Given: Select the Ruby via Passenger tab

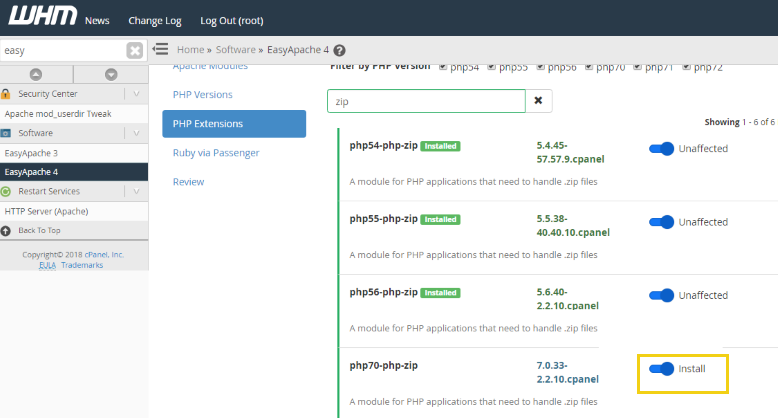Looking at the screenshot, I should pyautogui.click(x=216, y=153).
